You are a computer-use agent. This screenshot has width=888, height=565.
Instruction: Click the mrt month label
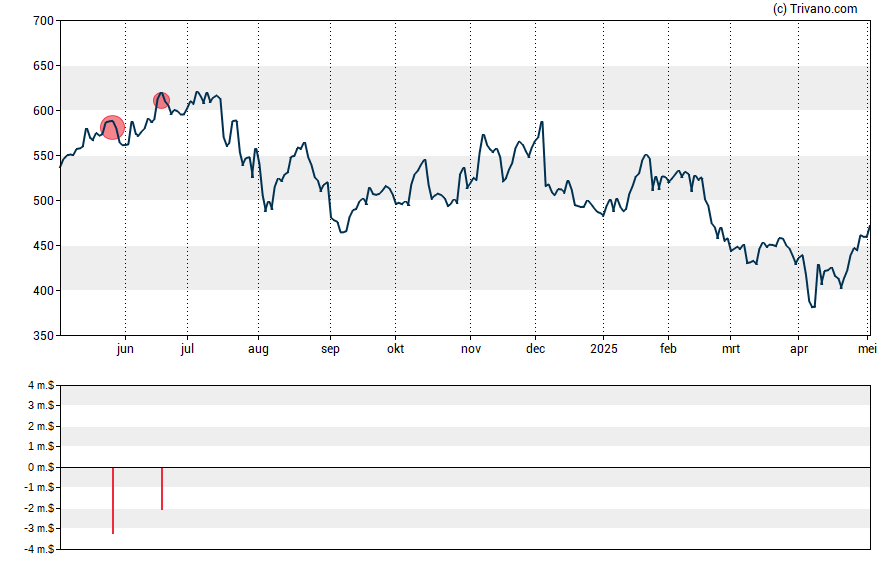pos(731,349)
